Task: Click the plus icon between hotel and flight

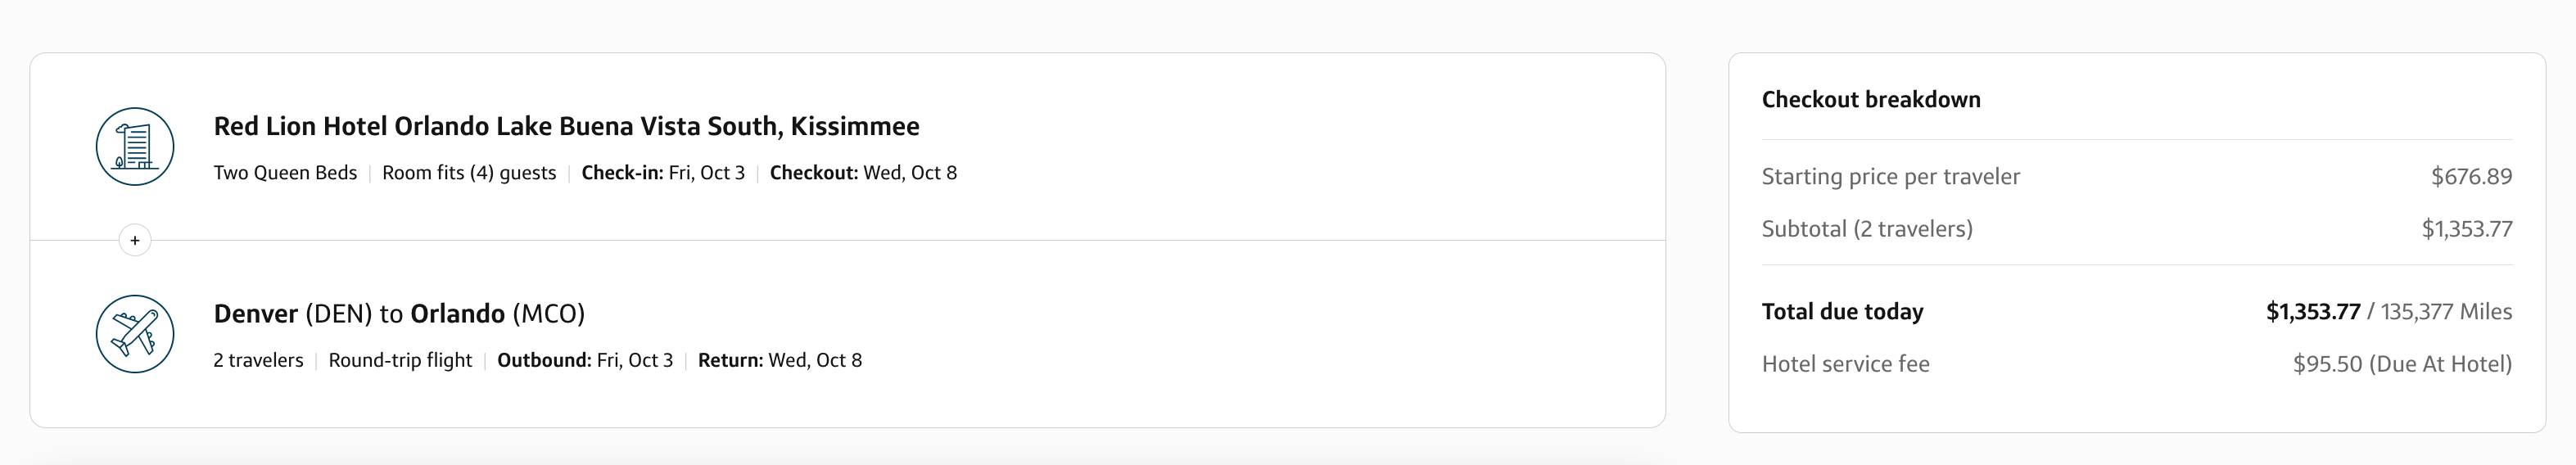Action: [x=135, y=240]
